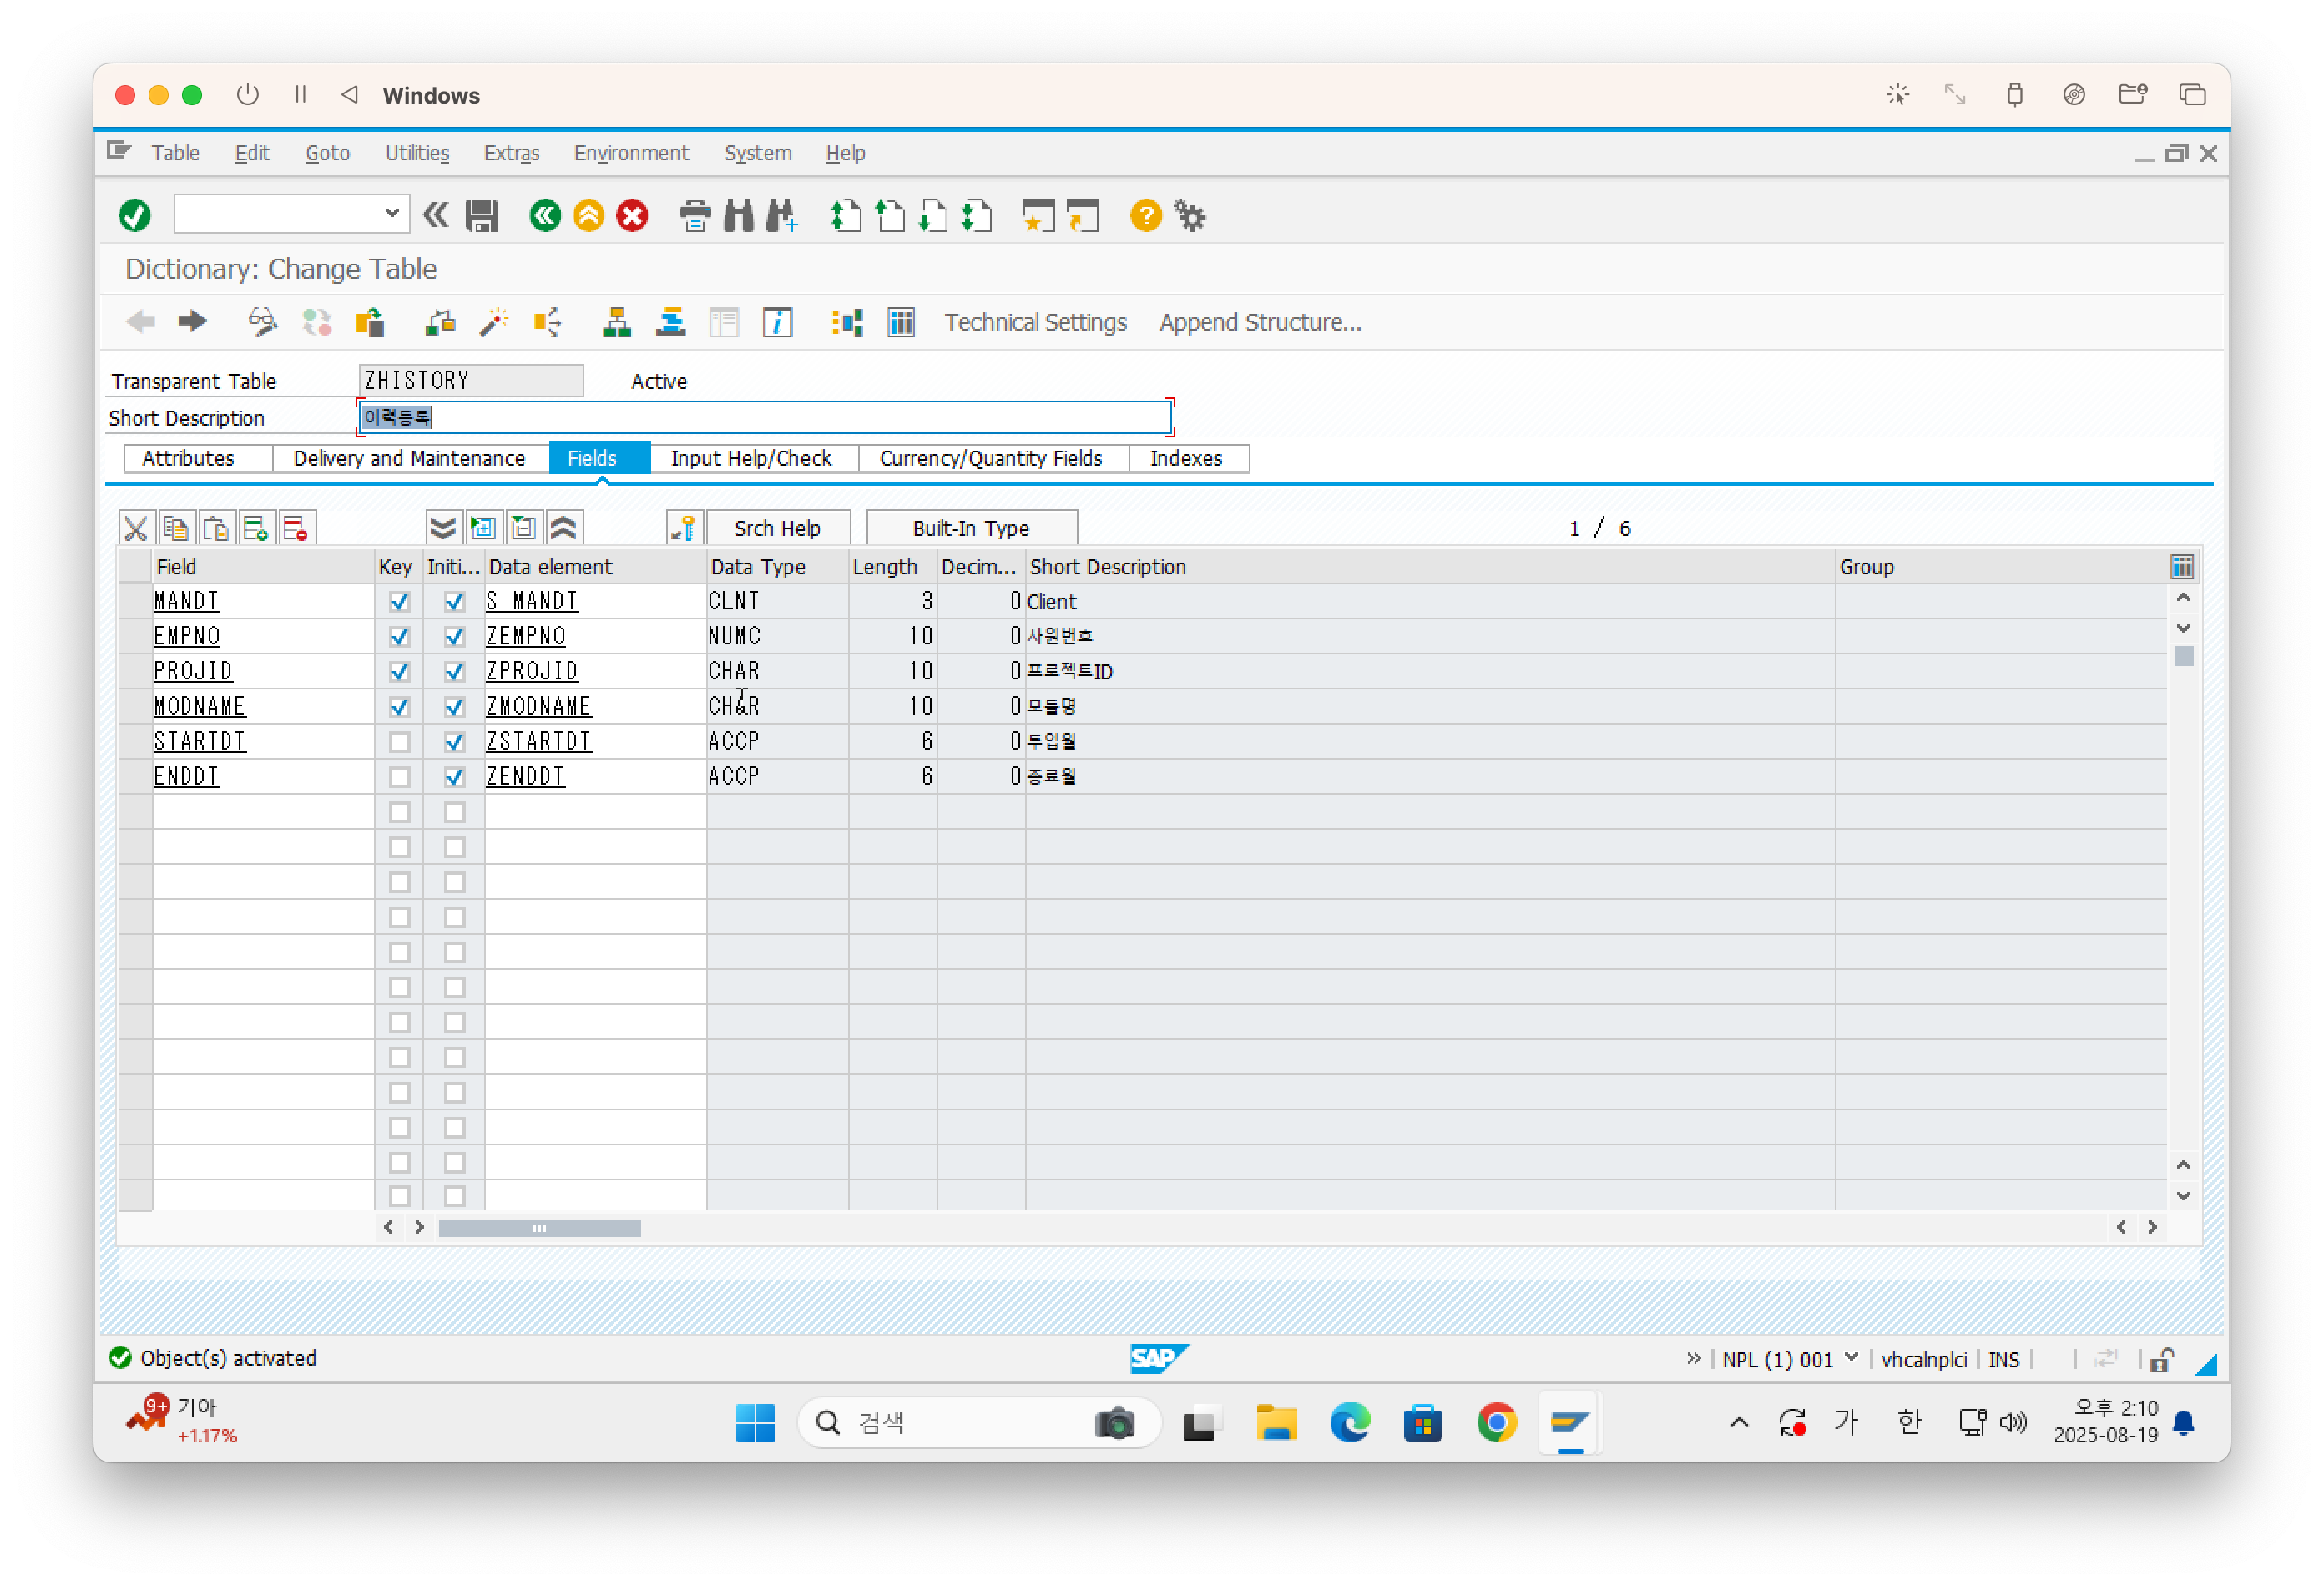2324x1586 pixels.
Task: Click the Technical Settings button
Action: tap(1035, 322)
